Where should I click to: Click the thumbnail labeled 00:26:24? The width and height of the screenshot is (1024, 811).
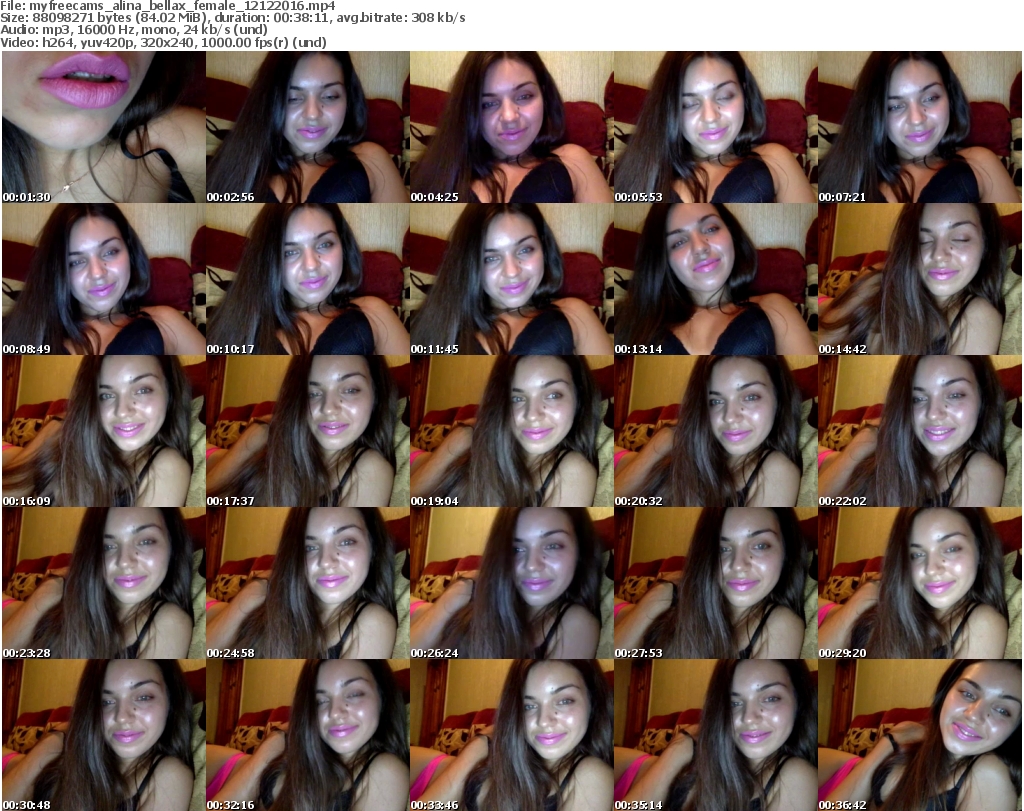tap(511, 583)
